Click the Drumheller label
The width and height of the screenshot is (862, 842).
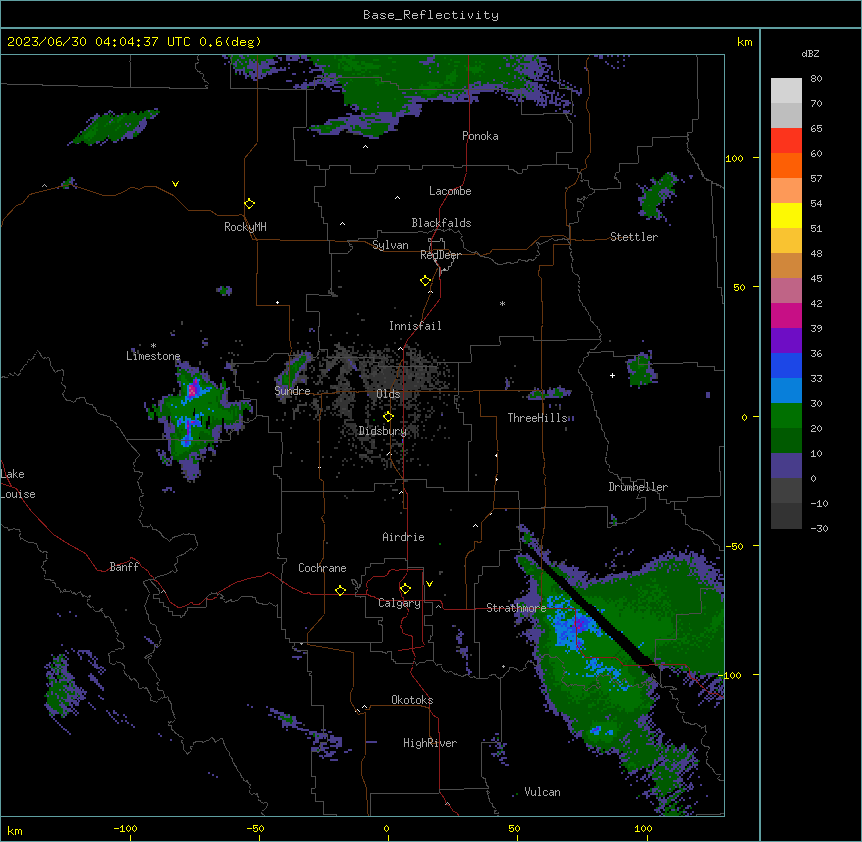click(638, 487)
